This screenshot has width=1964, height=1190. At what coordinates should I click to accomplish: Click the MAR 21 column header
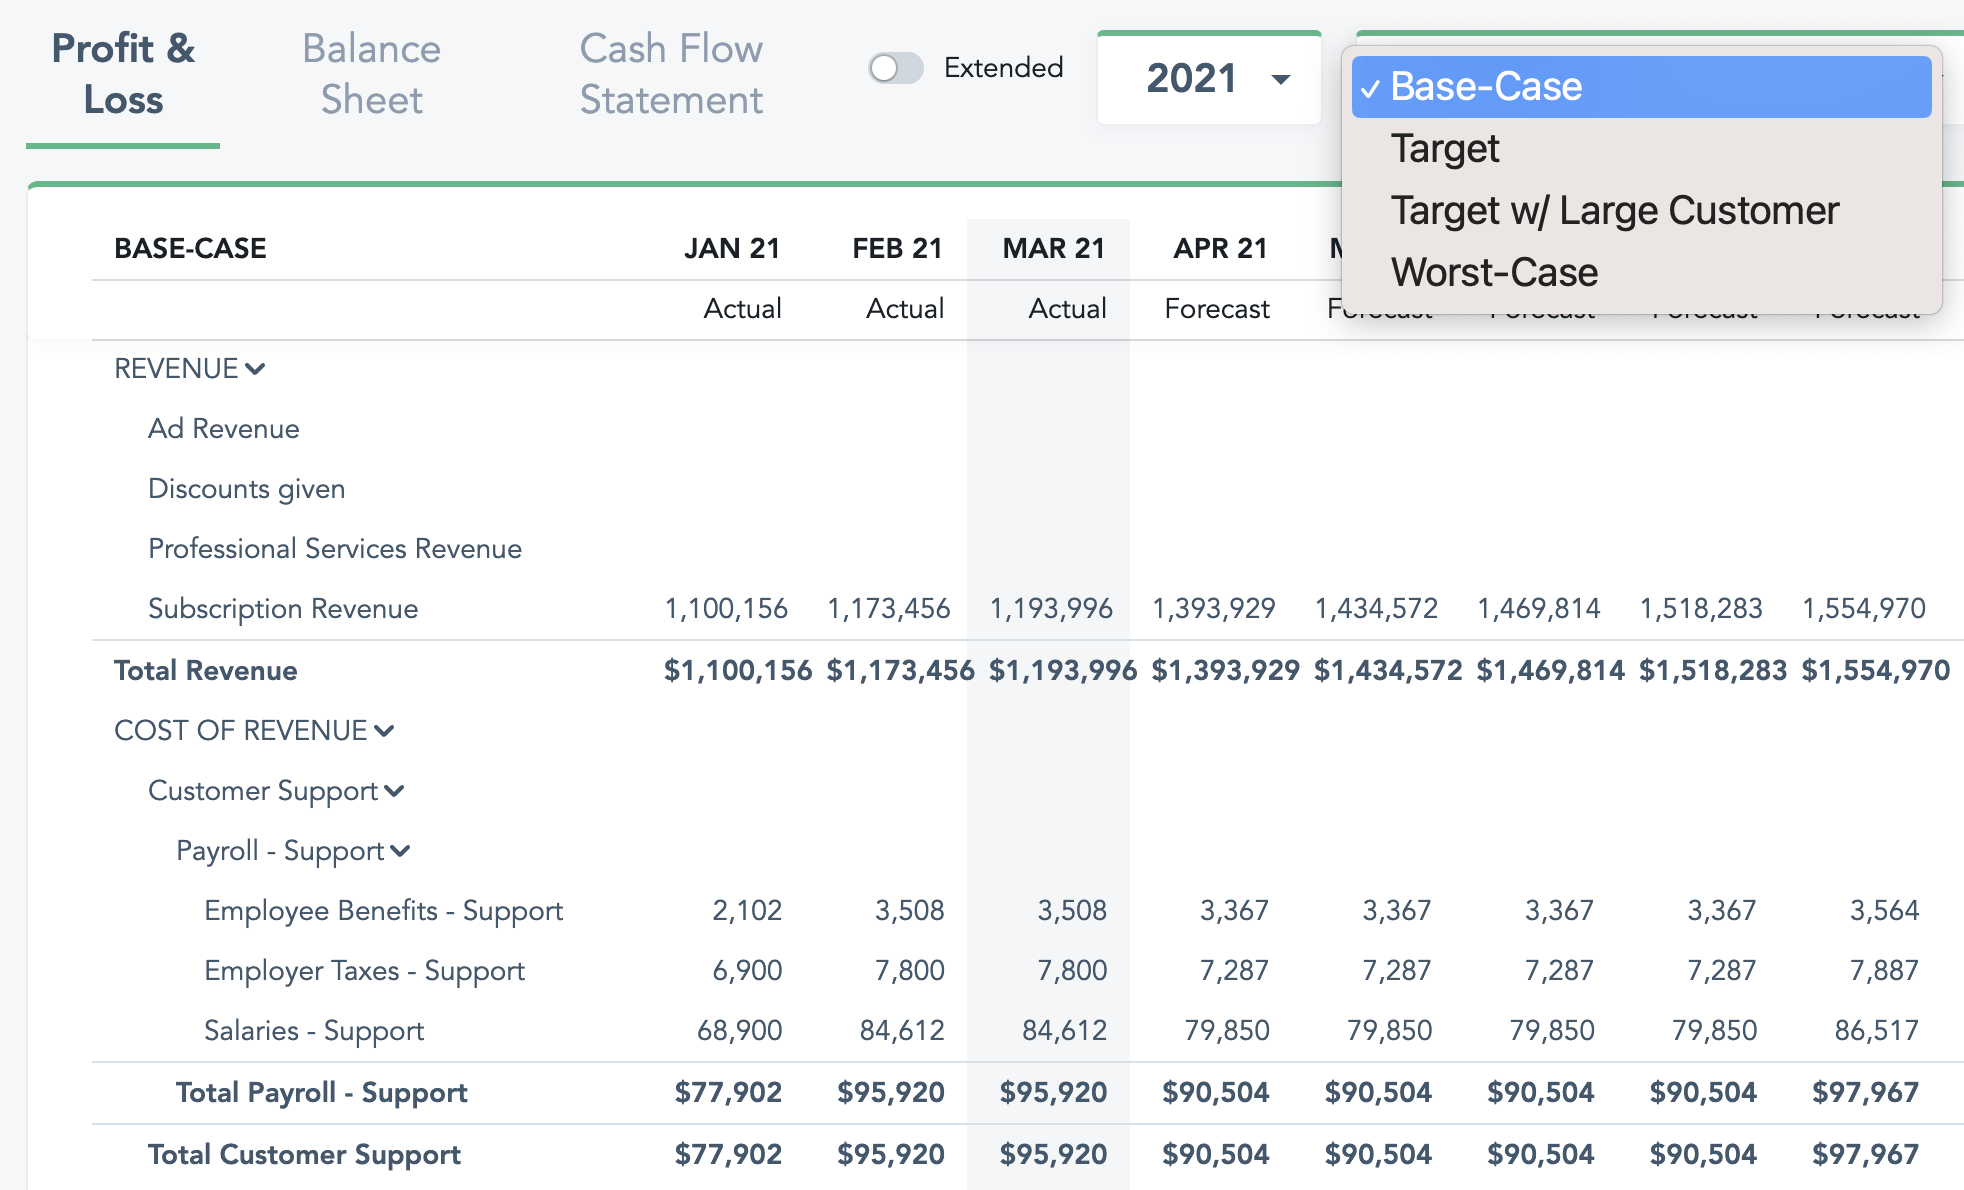pos(1053,248)
